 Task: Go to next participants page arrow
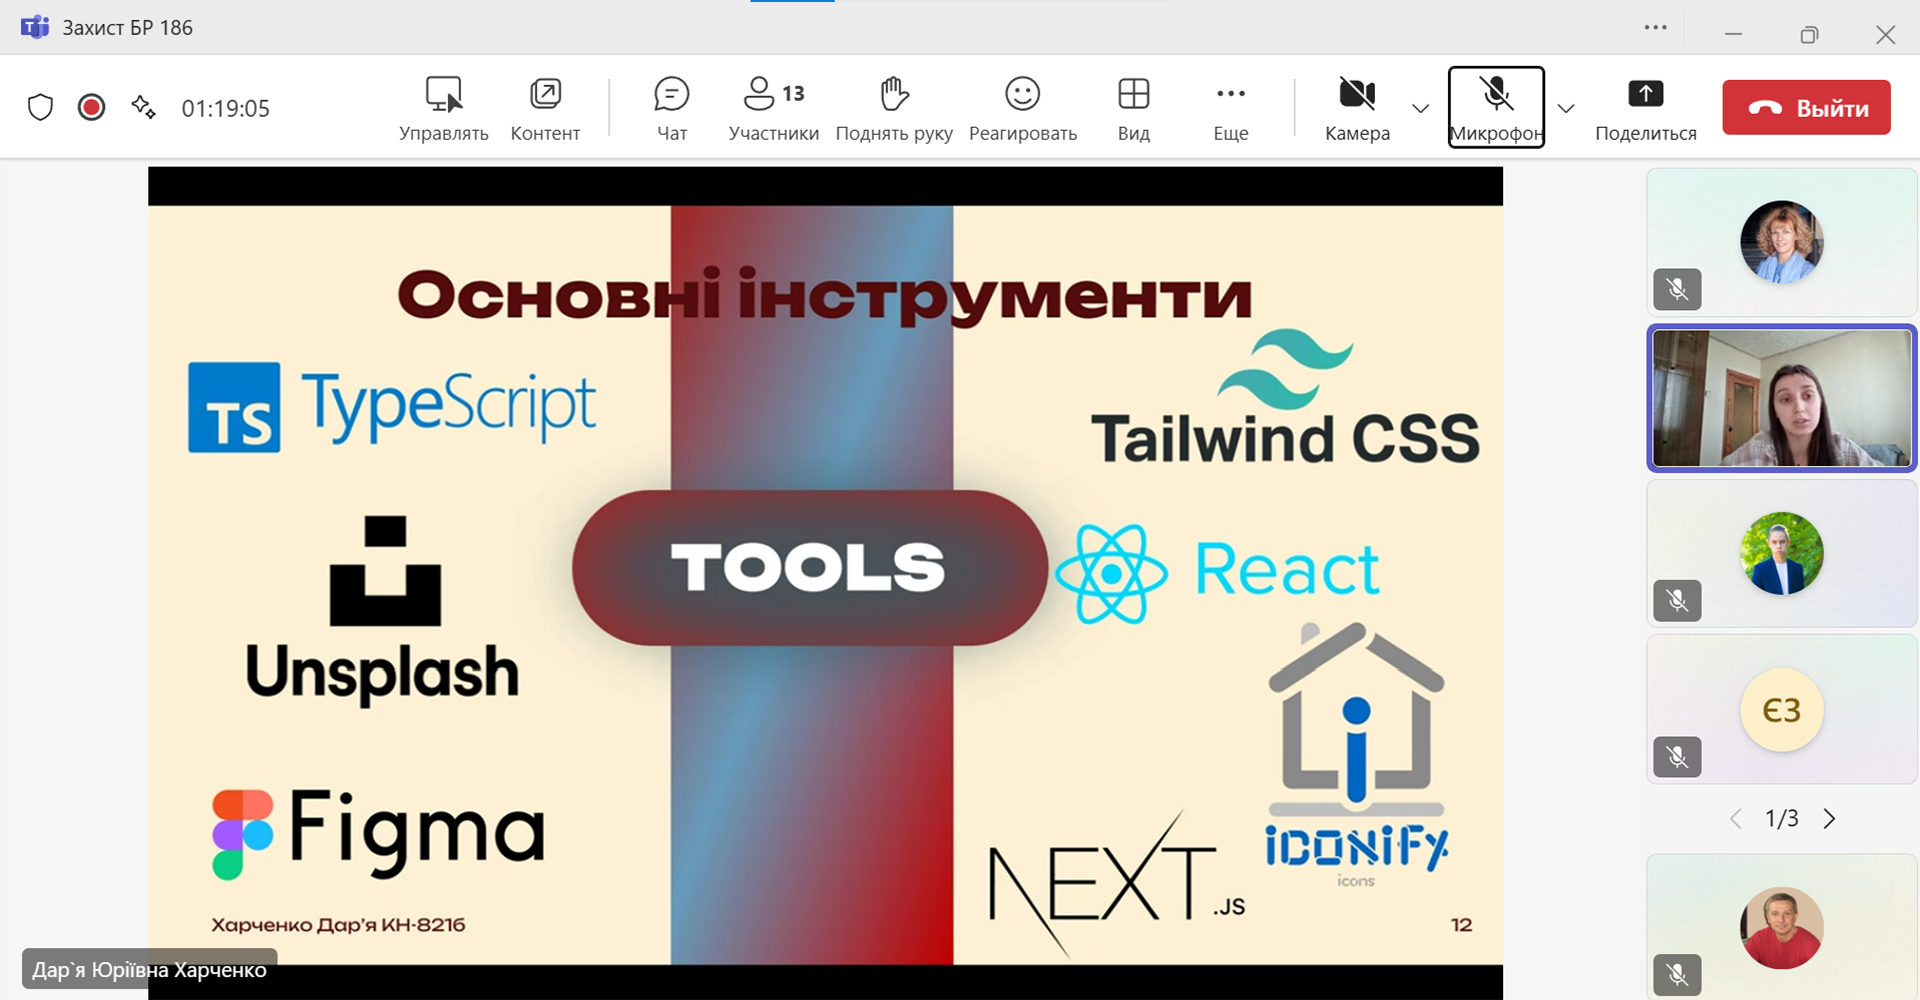pyautogui.click(x=1829, y=819)
